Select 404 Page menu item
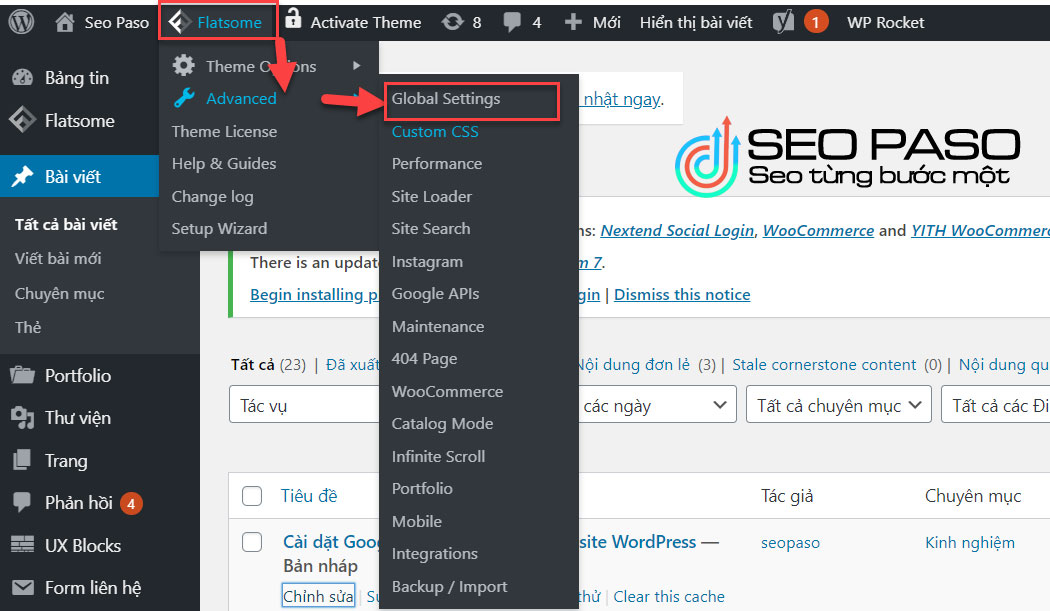 tap(425, 359)
